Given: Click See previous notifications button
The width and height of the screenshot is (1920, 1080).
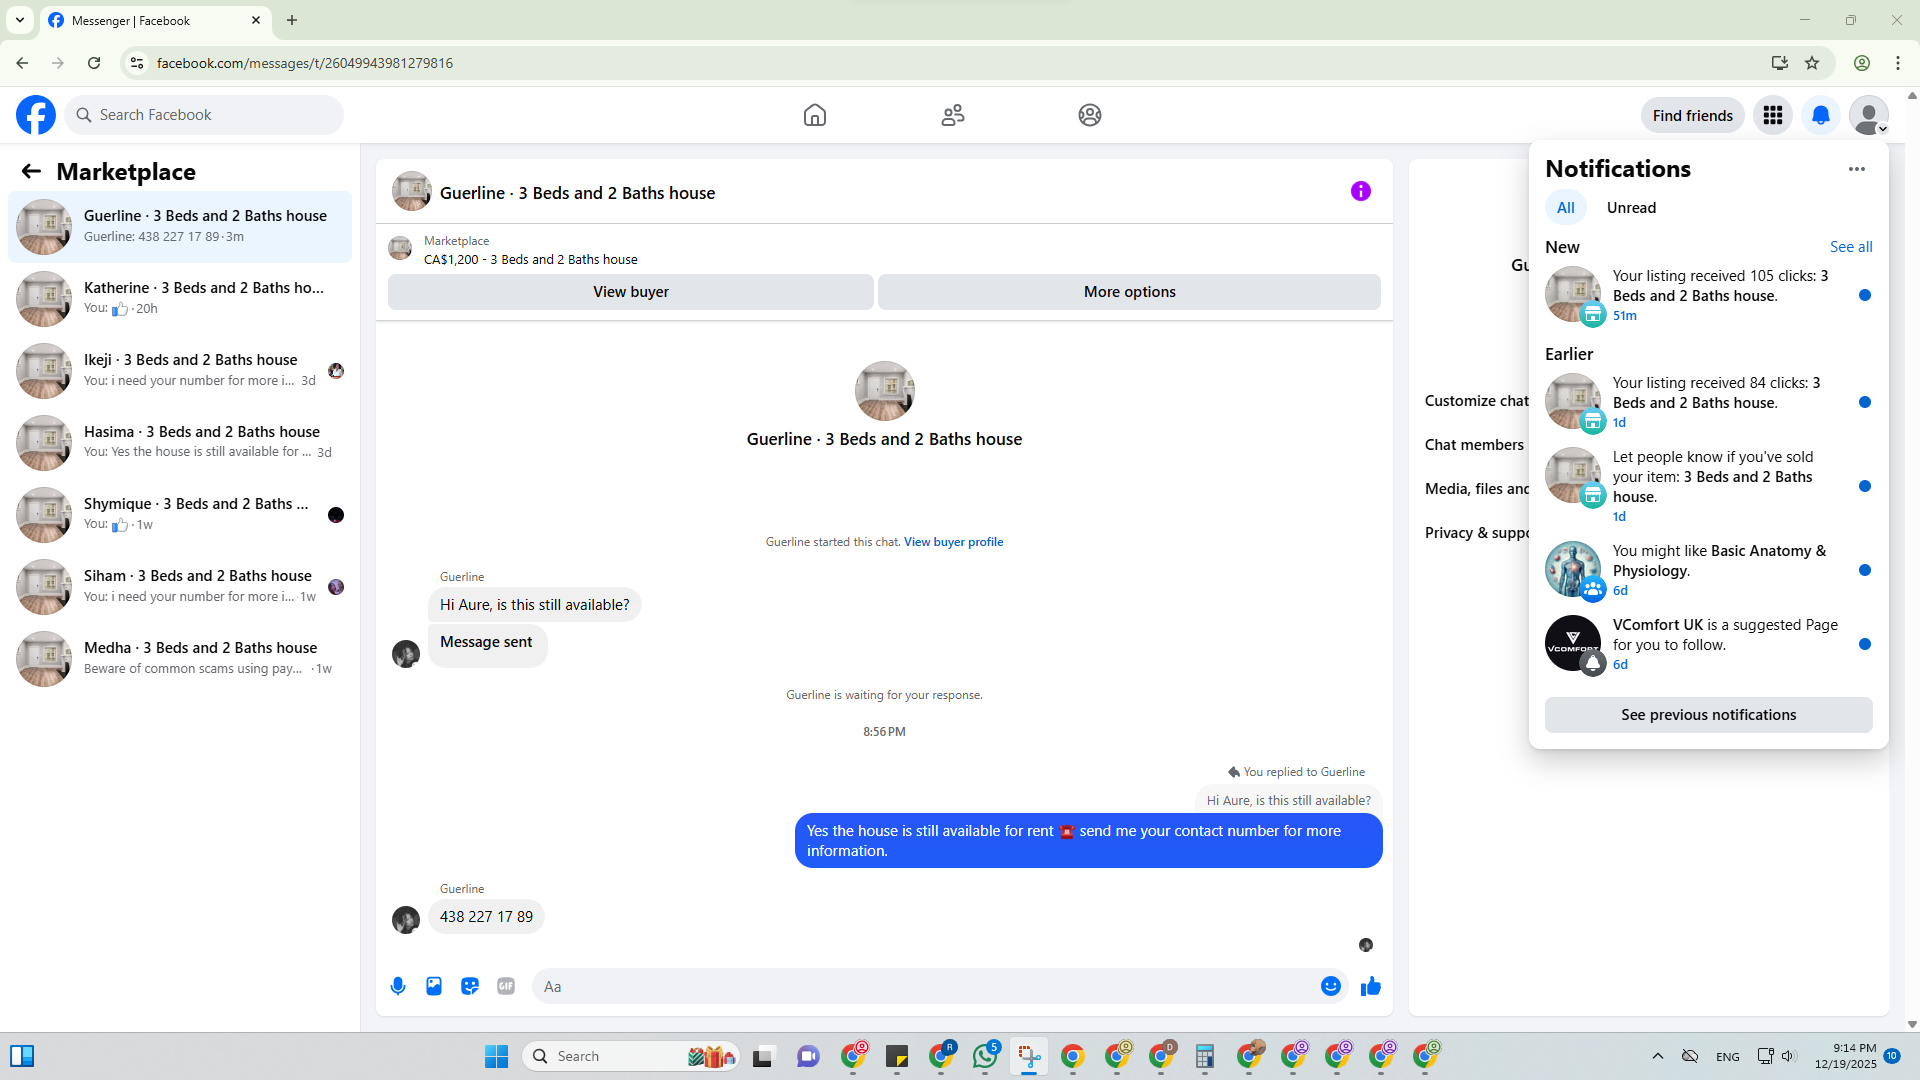Looking at the screenshot, I should pyautogui.click(x=1708, y=715).
